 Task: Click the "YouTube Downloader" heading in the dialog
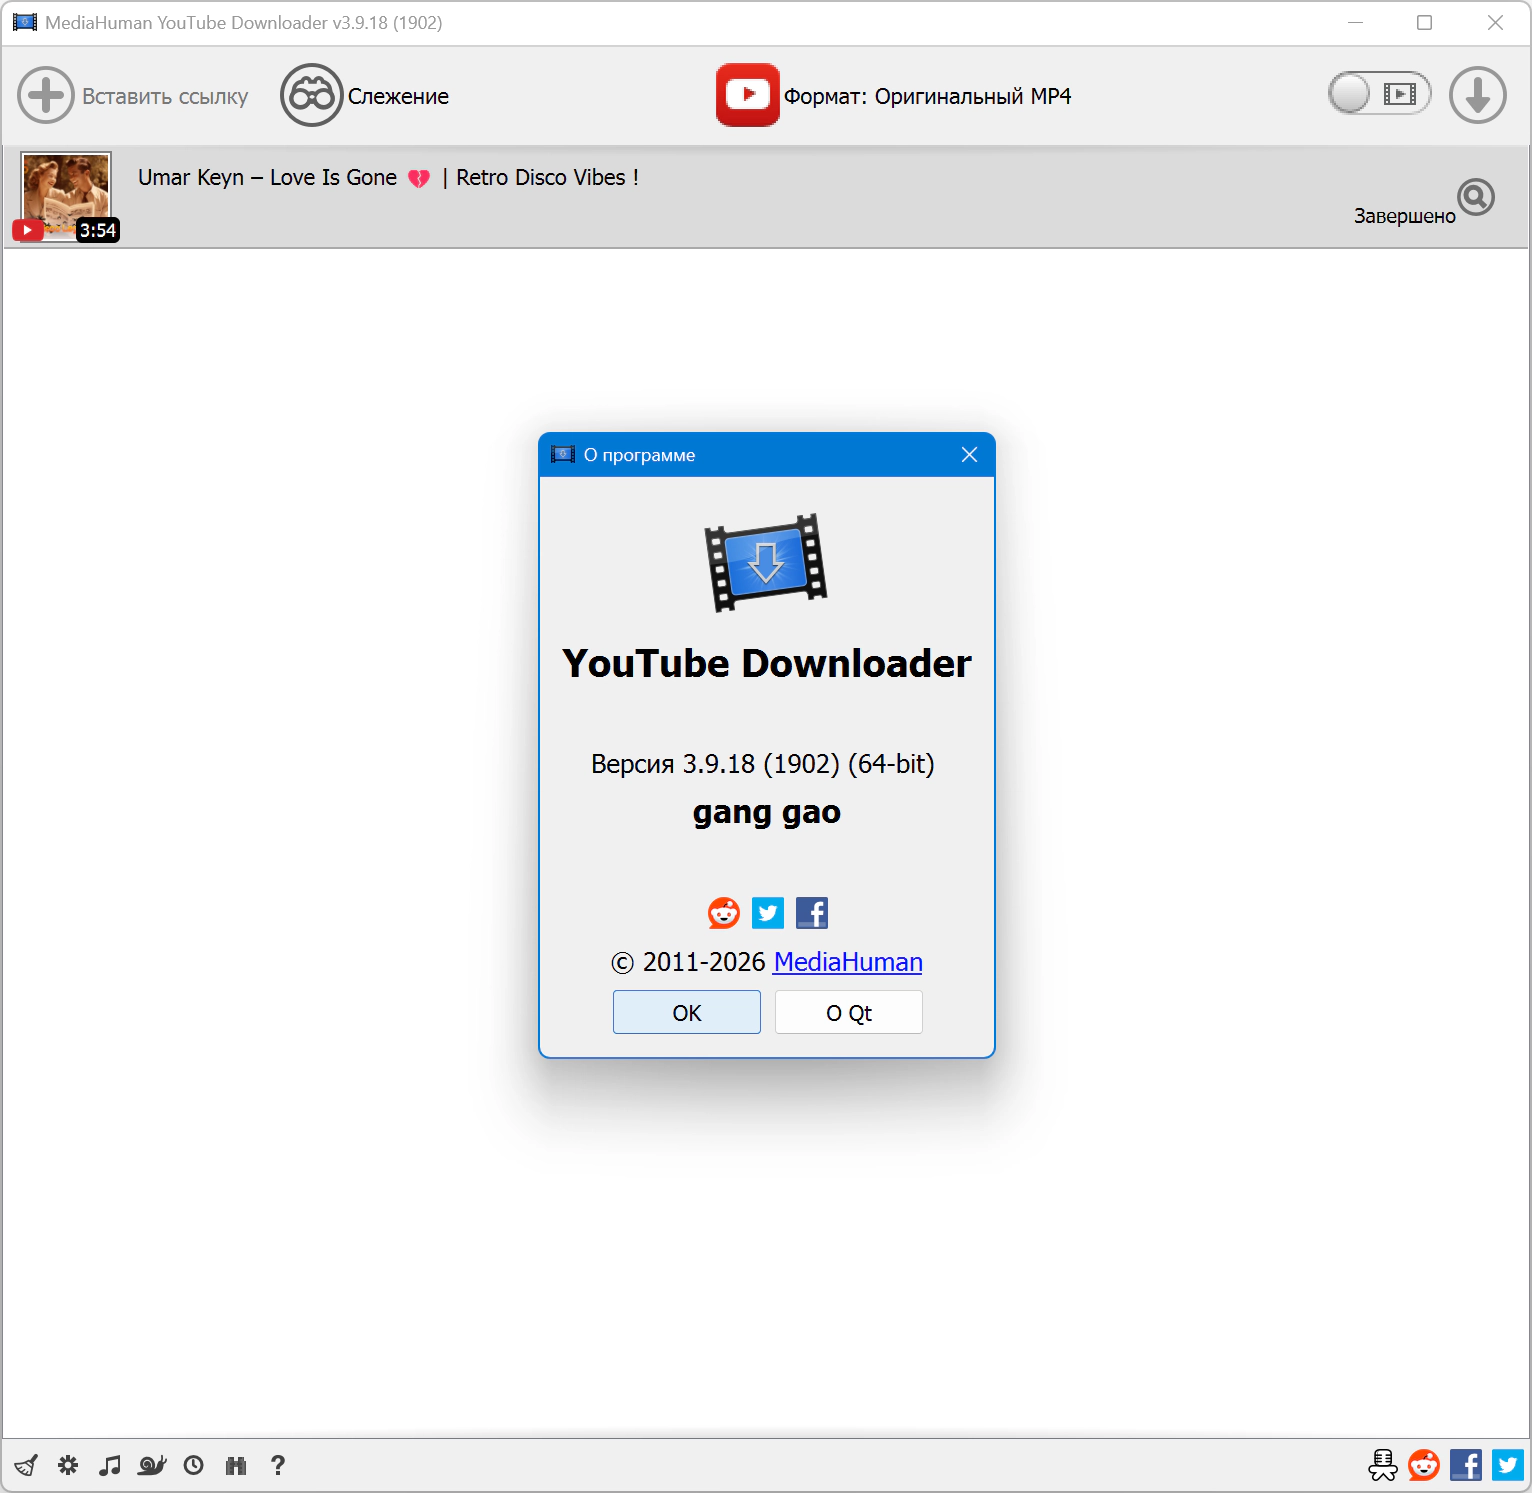767,664
